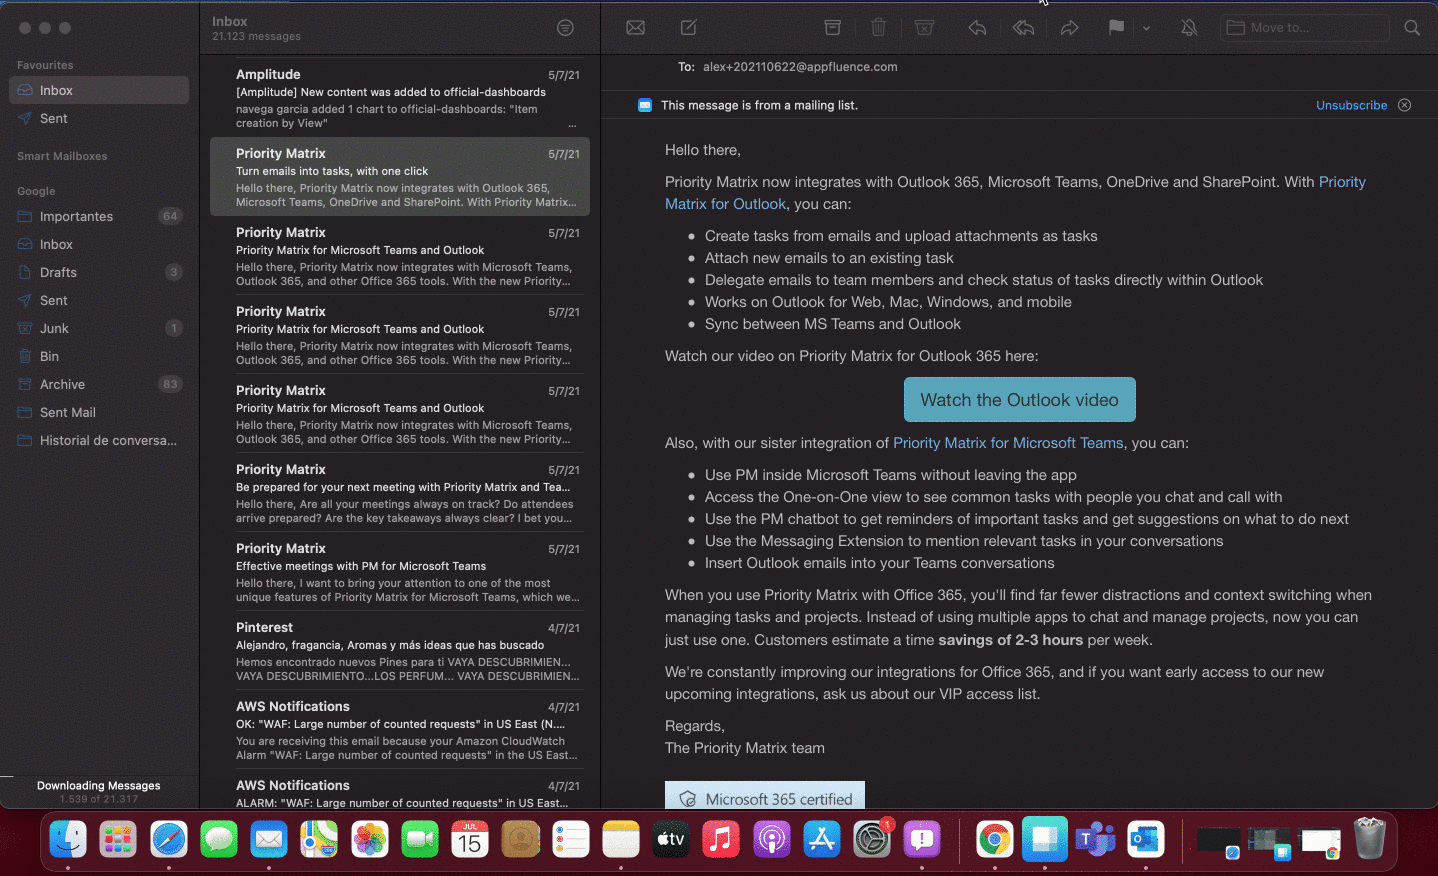Open the Drafts mailbox
1438x876 pixels.
[99, 272]
